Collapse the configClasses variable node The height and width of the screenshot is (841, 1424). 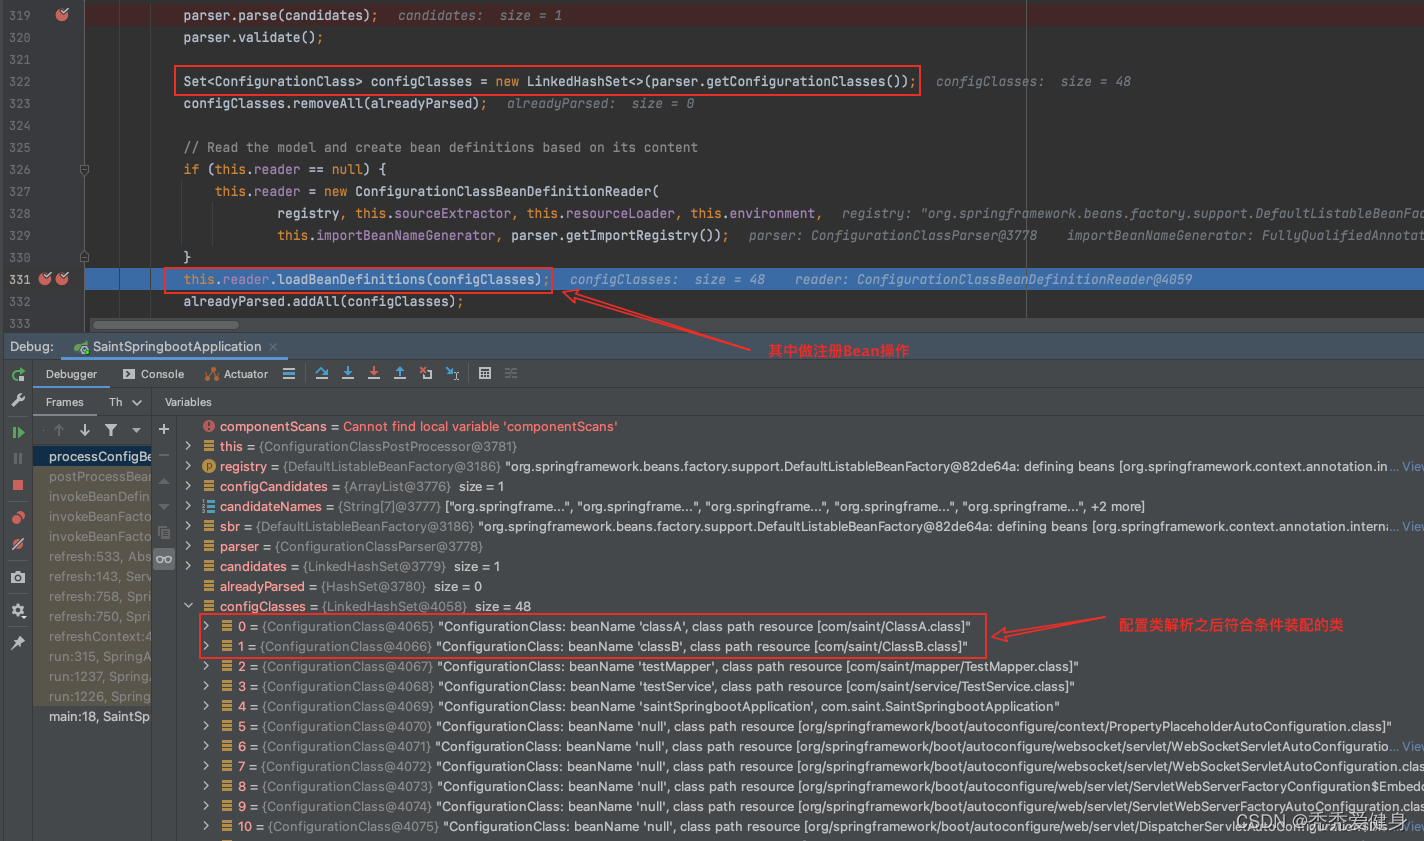[188, 606]
